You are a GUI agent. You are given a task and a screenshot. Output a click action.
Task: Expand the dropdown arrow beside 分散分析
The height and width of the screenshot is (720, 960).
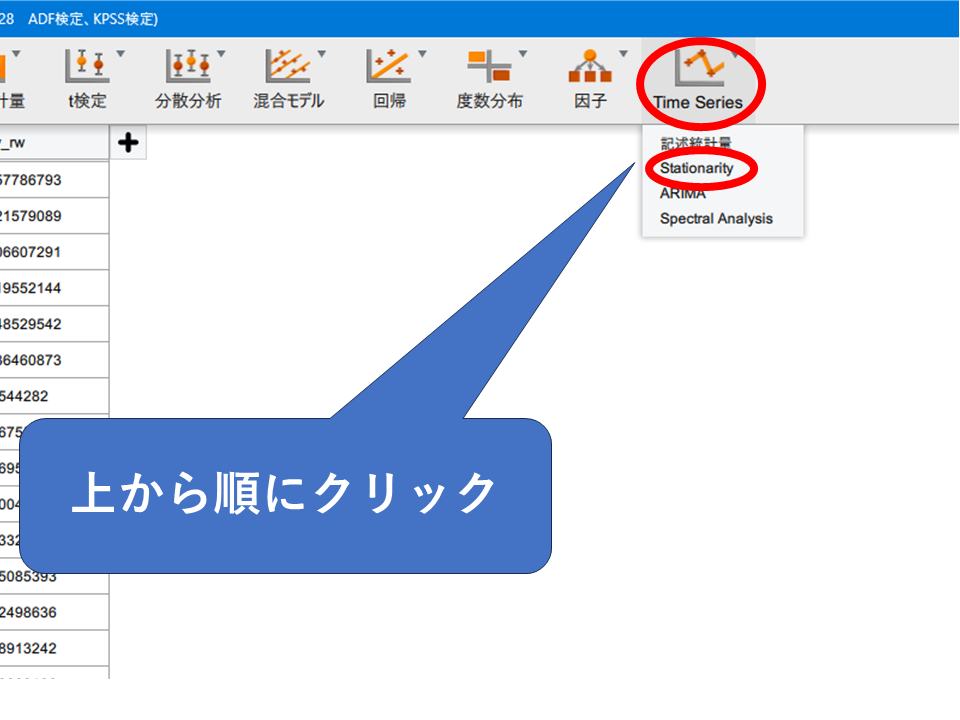click(x=221, y=54)
